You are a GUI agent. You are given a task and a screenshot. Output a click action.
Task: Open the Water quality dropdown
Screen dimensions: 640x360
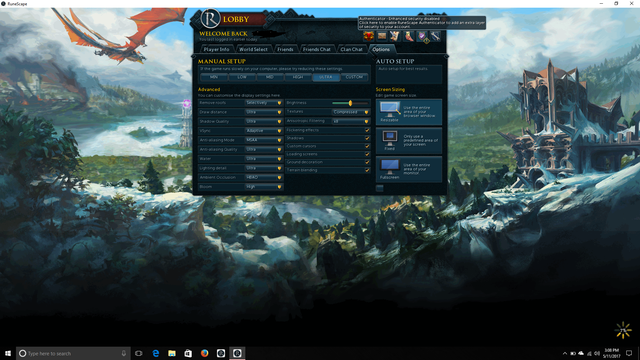[x=264, y=159]
